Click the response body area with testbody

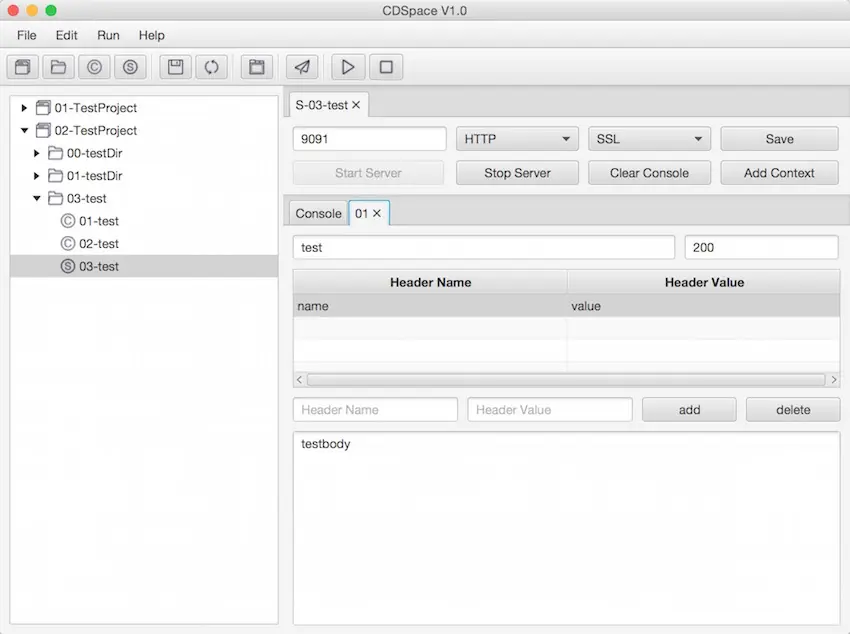coord(566,528)
